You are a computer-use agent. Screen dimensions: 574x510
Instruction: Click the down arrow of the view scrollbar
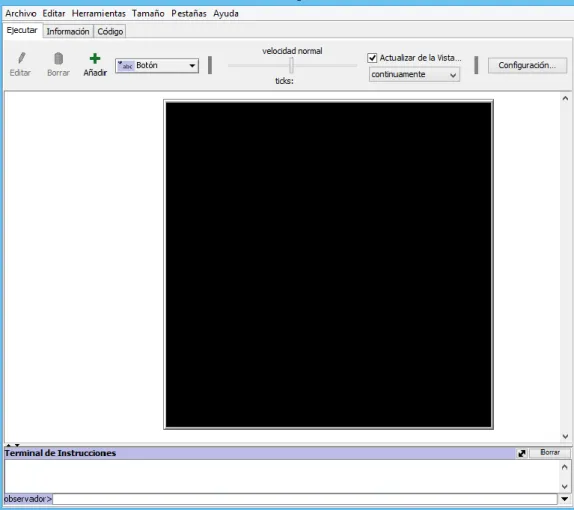point(565,436)
